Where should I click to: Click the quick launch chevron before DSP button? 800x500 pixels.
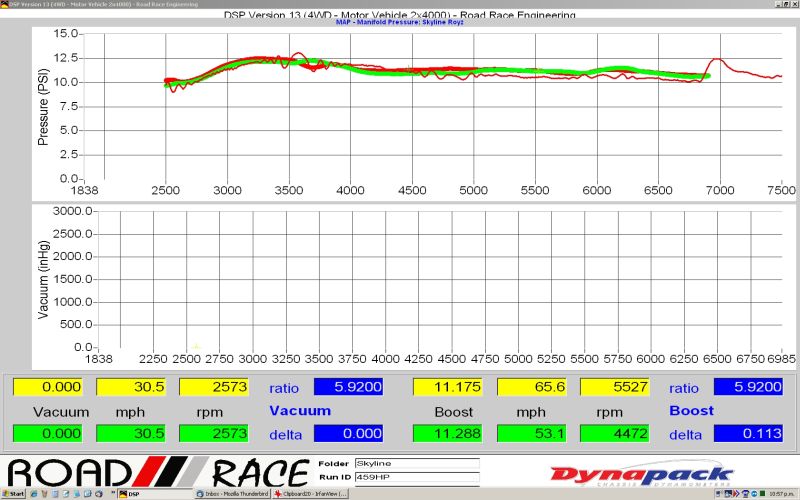(x=113, y=492)
